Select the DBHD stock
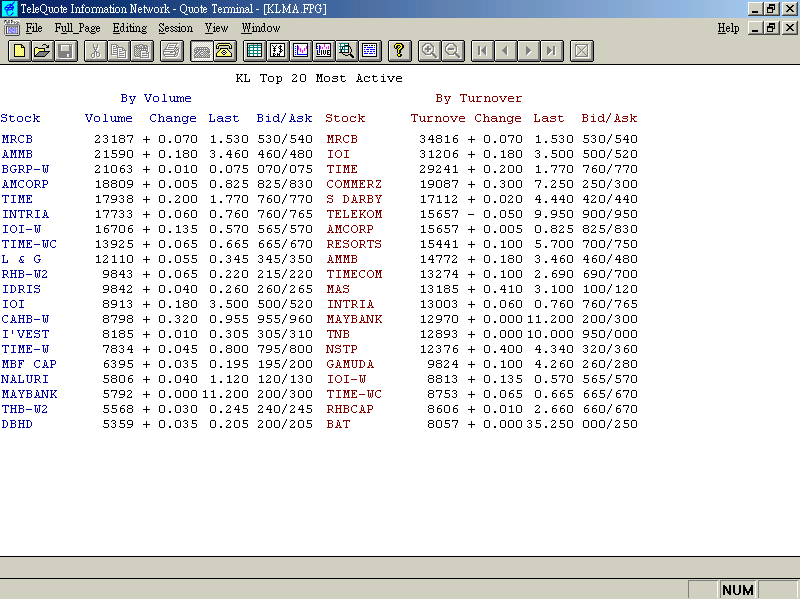800x600 pixels. (x=17, y=424)
